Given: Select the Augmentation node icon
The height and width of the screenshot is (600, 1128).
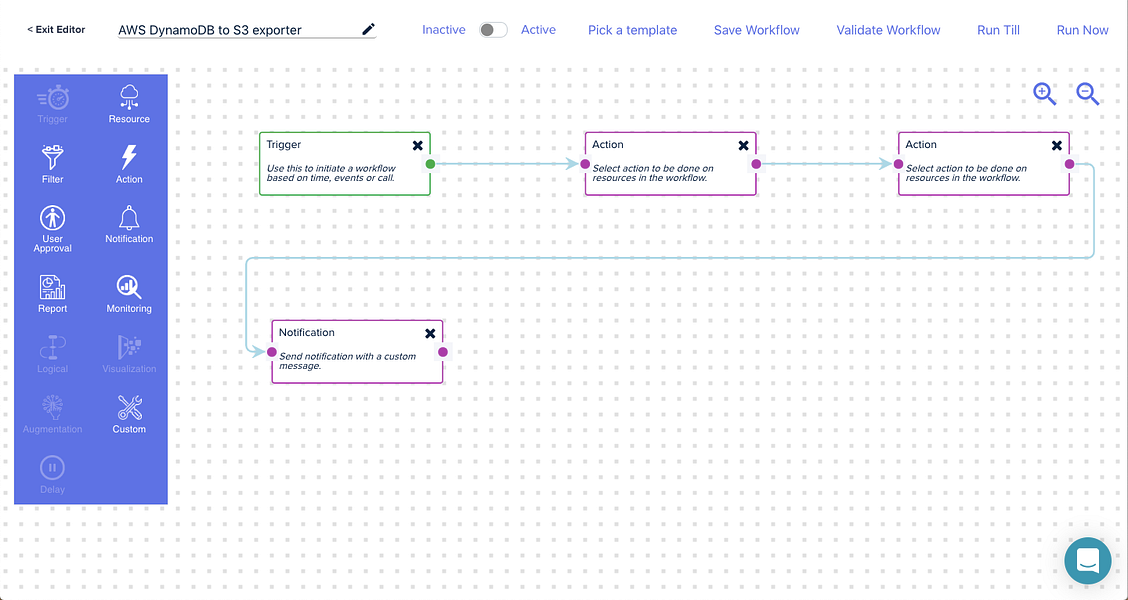Looking at the screenshot, I should [x=53, y=408].
